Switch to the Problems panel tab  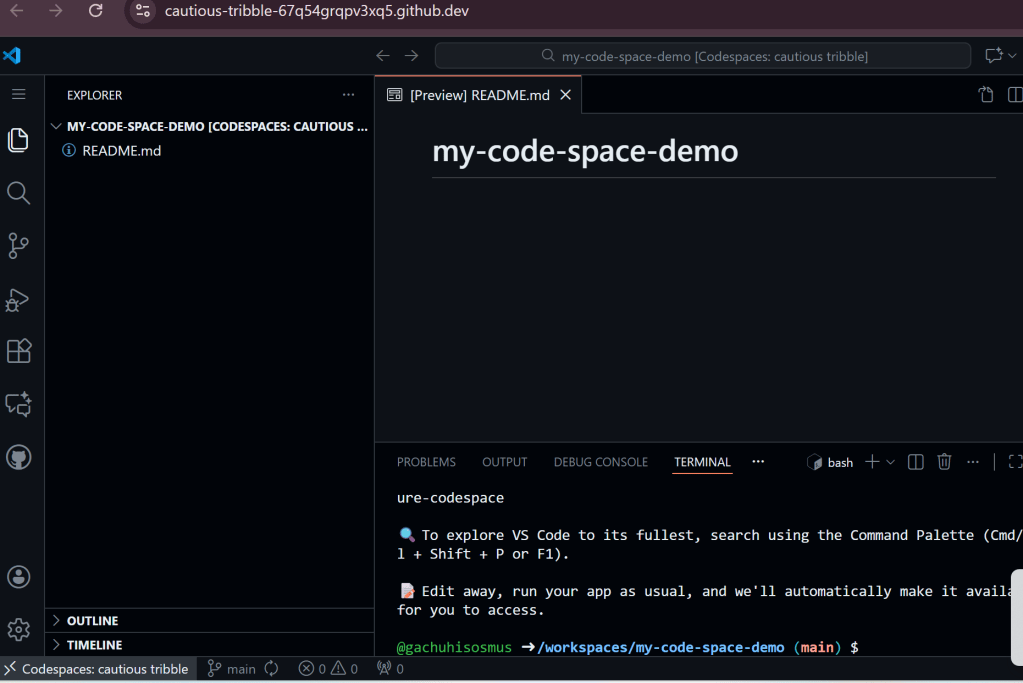[426, 462]
